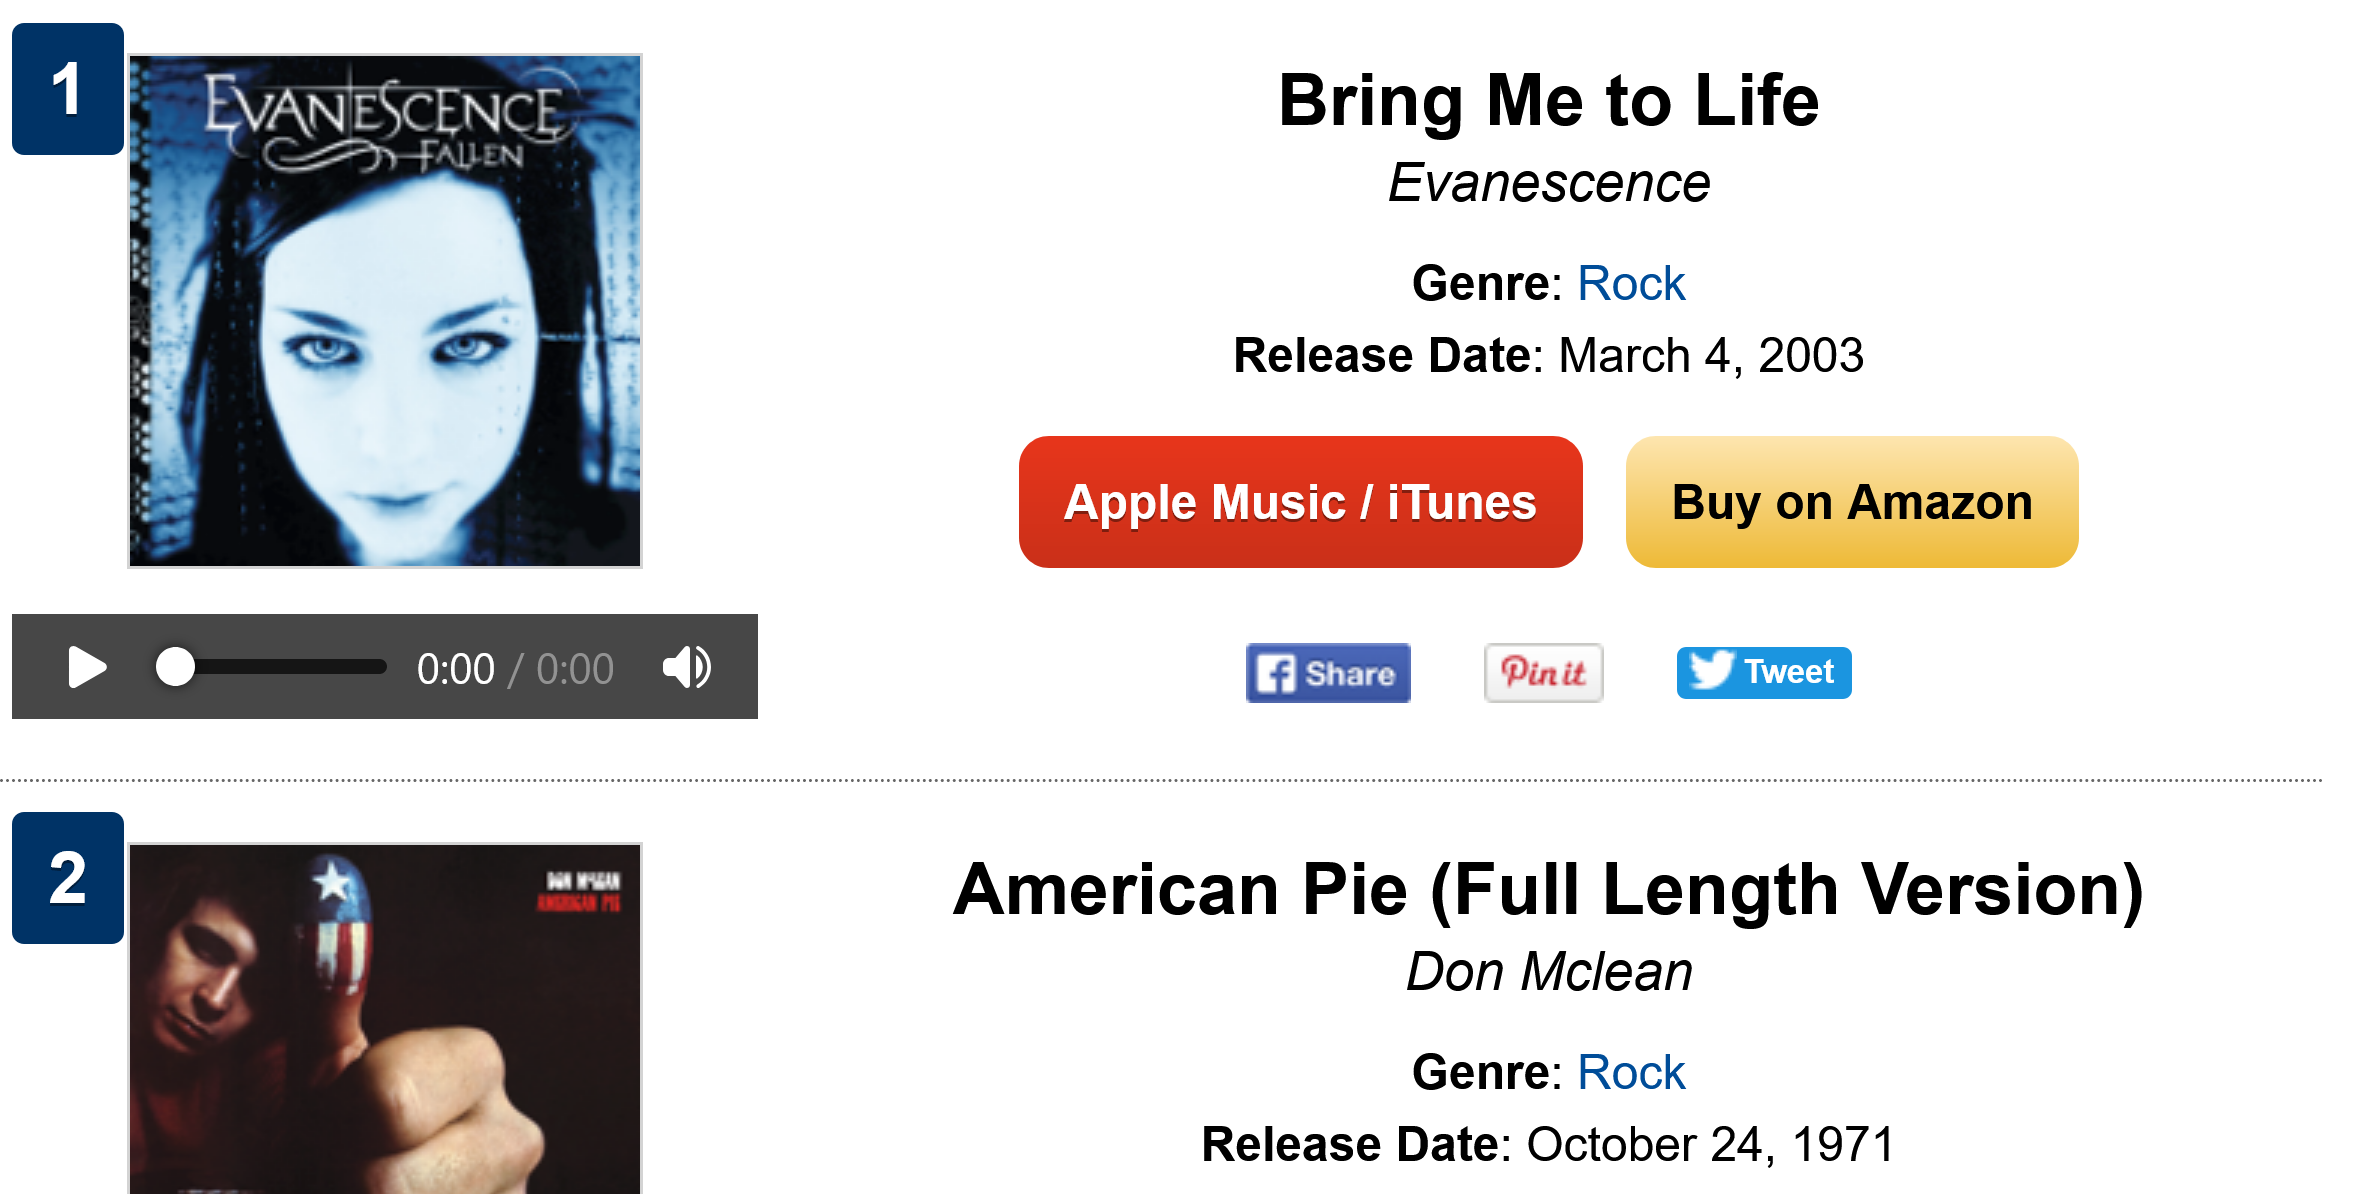Pin it on Pinterest
The image size is (2379, 1194).
click(x=1543, y=673)
